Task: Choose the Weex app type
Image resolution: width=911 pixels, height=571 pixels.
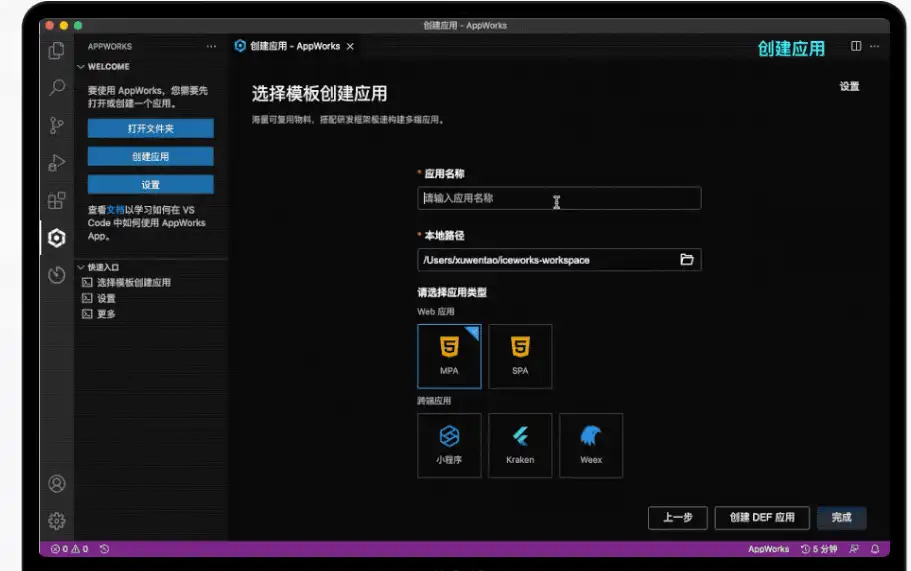Action: tap(591, 446)
